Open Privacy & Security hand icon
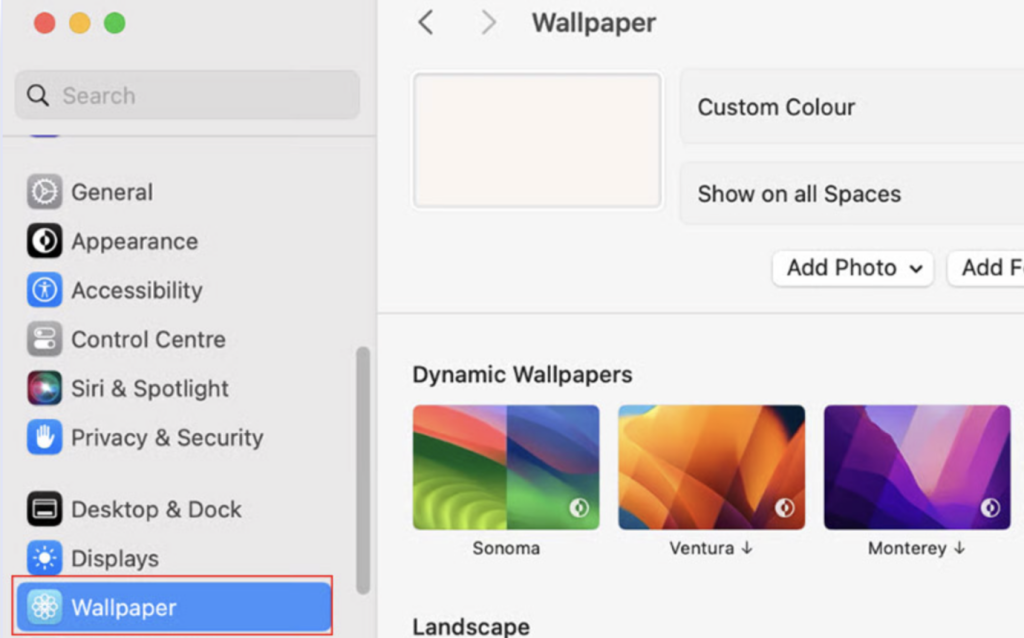1024x638 pixels. (x=44, y=437)
